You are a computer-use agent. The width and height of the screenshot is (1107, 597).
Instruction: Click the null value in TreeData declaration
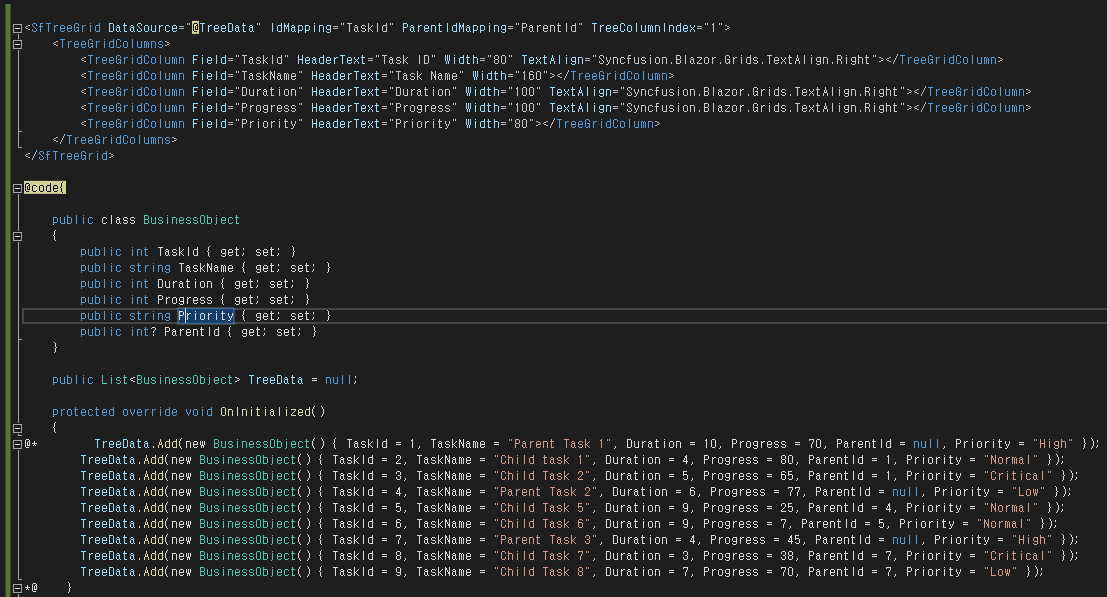click(x=339, y=380)
